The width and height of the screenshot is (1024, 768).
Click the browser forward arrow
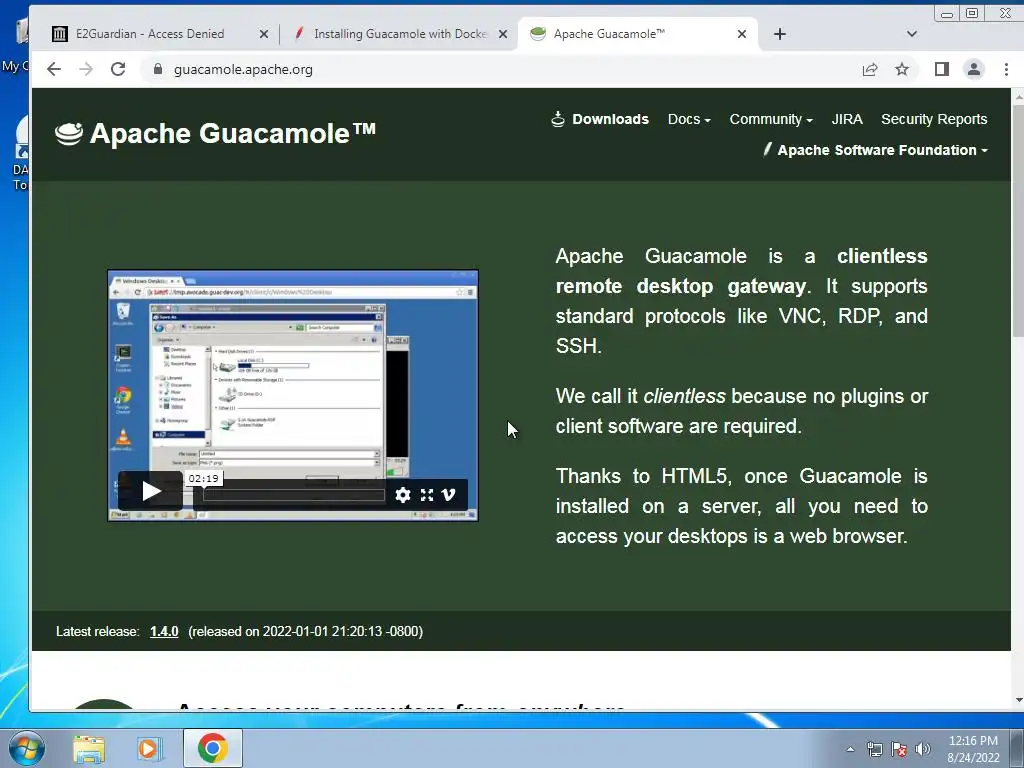coord(86,69)
